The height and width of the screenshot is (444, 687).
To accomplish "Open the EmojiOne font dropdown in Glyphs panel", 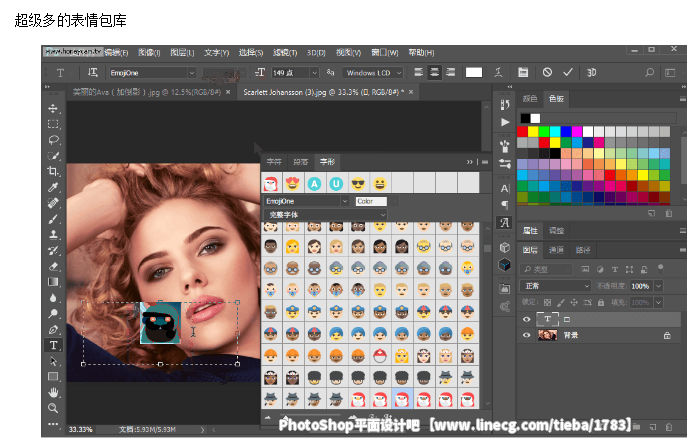I will point(345,201).
